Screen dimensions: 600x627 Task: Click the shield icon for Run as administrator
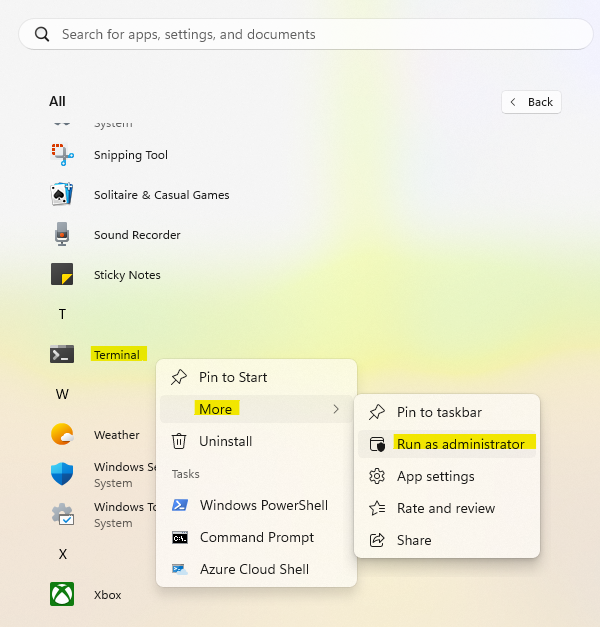pos(377,444)
